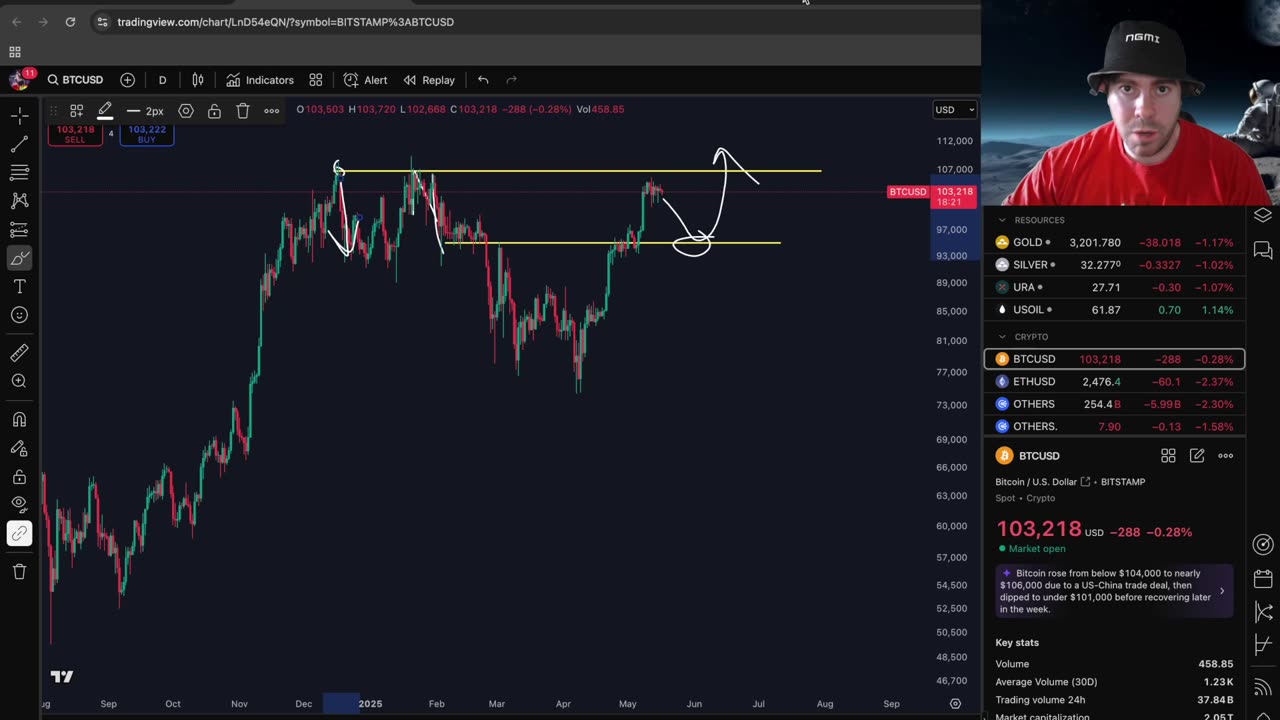This screenshot has width=1280, height=720.
Task: Select the zoom in tool
Action: coord(19,381)
